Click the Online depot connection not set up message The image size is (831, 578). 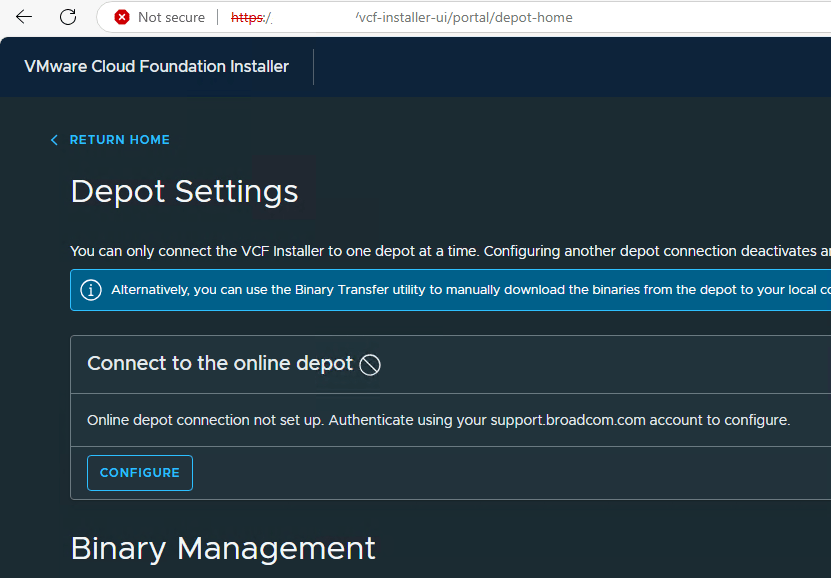pyautogui.click(x=438, y=420)
